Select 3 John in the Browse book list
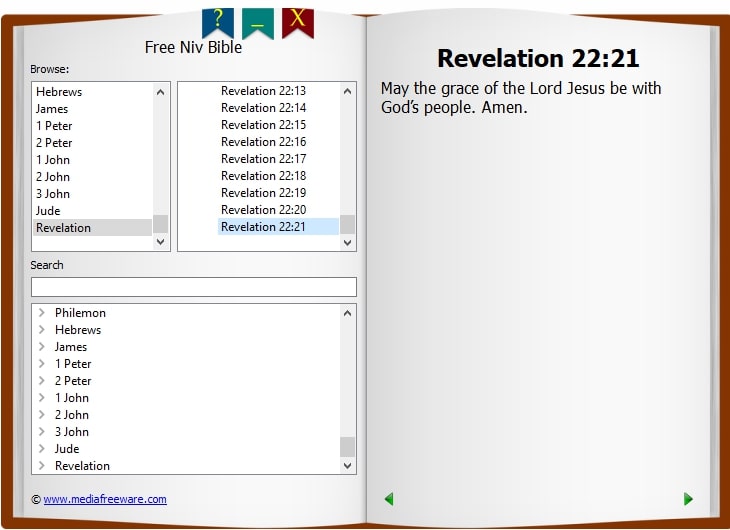This screenshot has width=730, height=530. point(93,194)
